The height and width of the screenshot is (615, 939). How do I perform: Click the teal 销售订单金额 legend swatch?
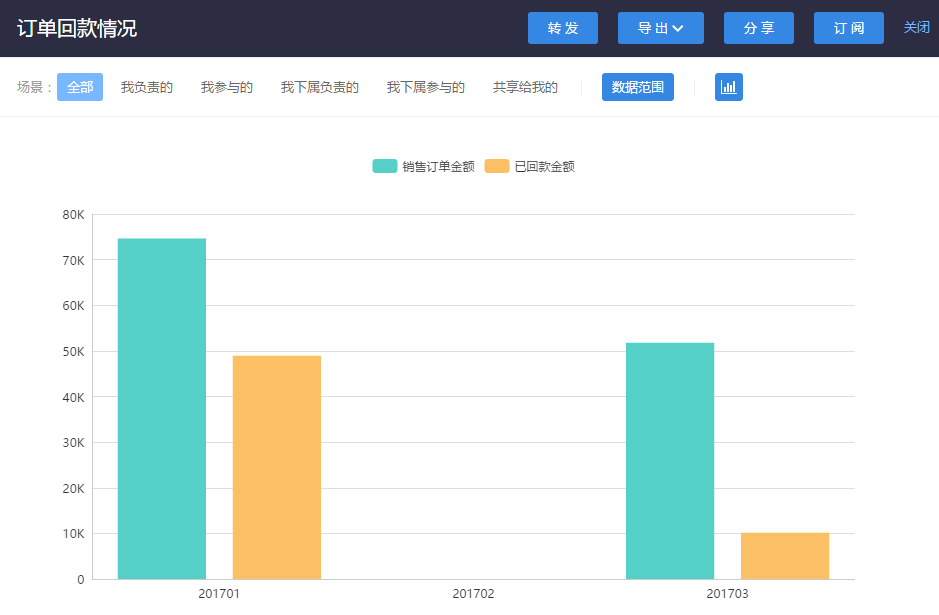385,166
